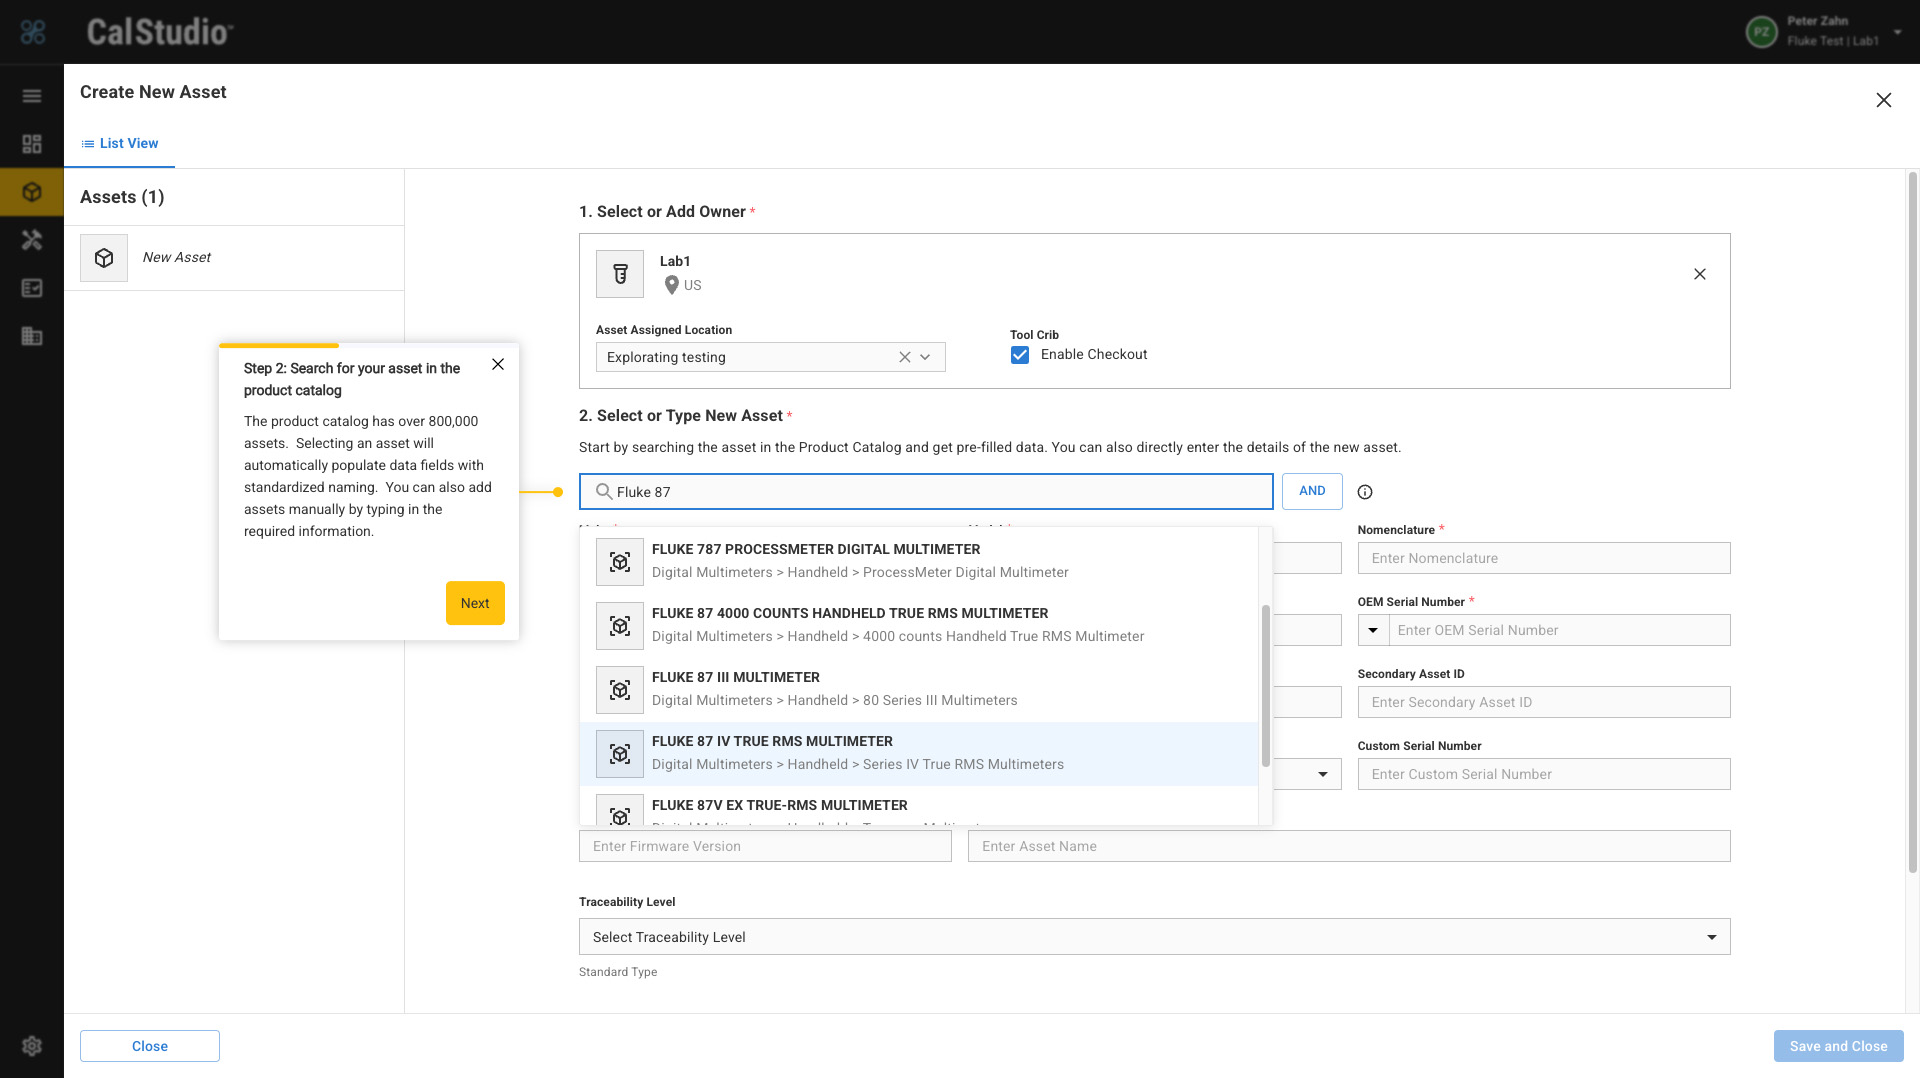Screen dimensions: 1920x1078
Task: Open the tools wrench icon in sidebar
Action: 32,240
